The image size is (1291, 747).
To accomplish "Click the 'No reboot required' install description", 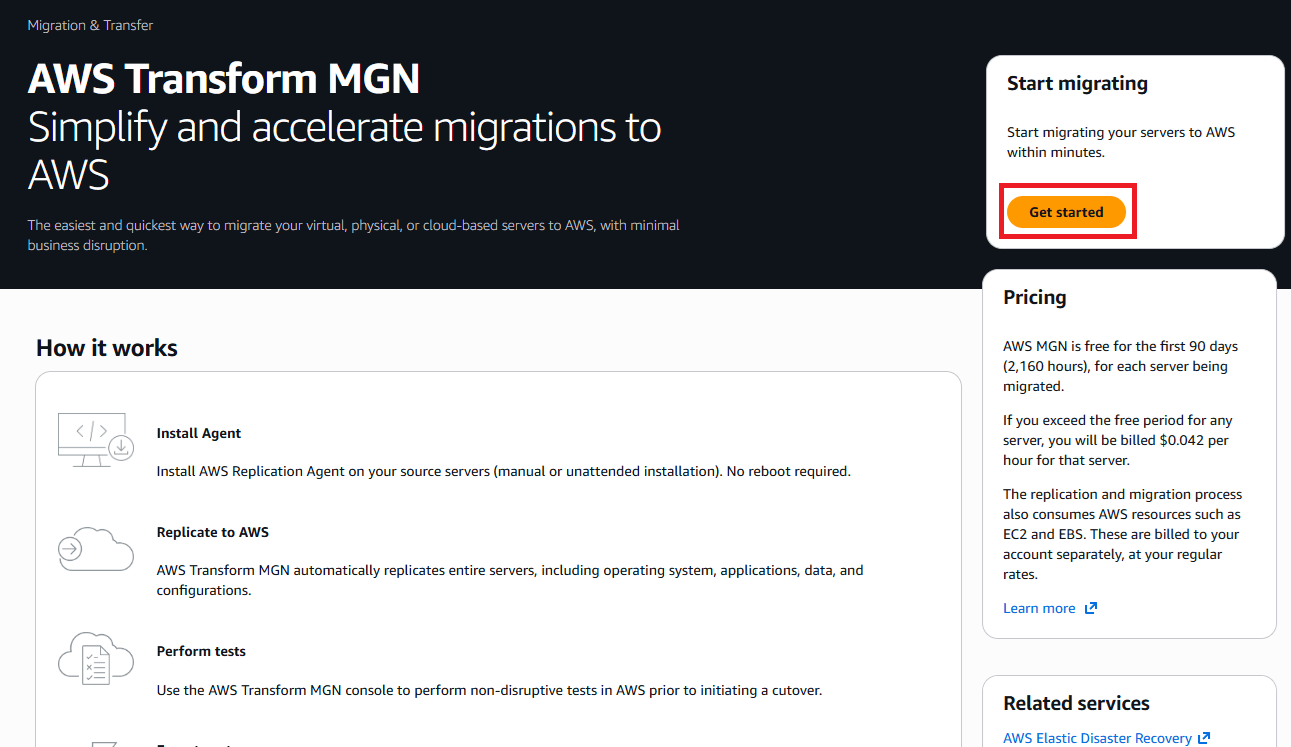I will tap(504, 471).
